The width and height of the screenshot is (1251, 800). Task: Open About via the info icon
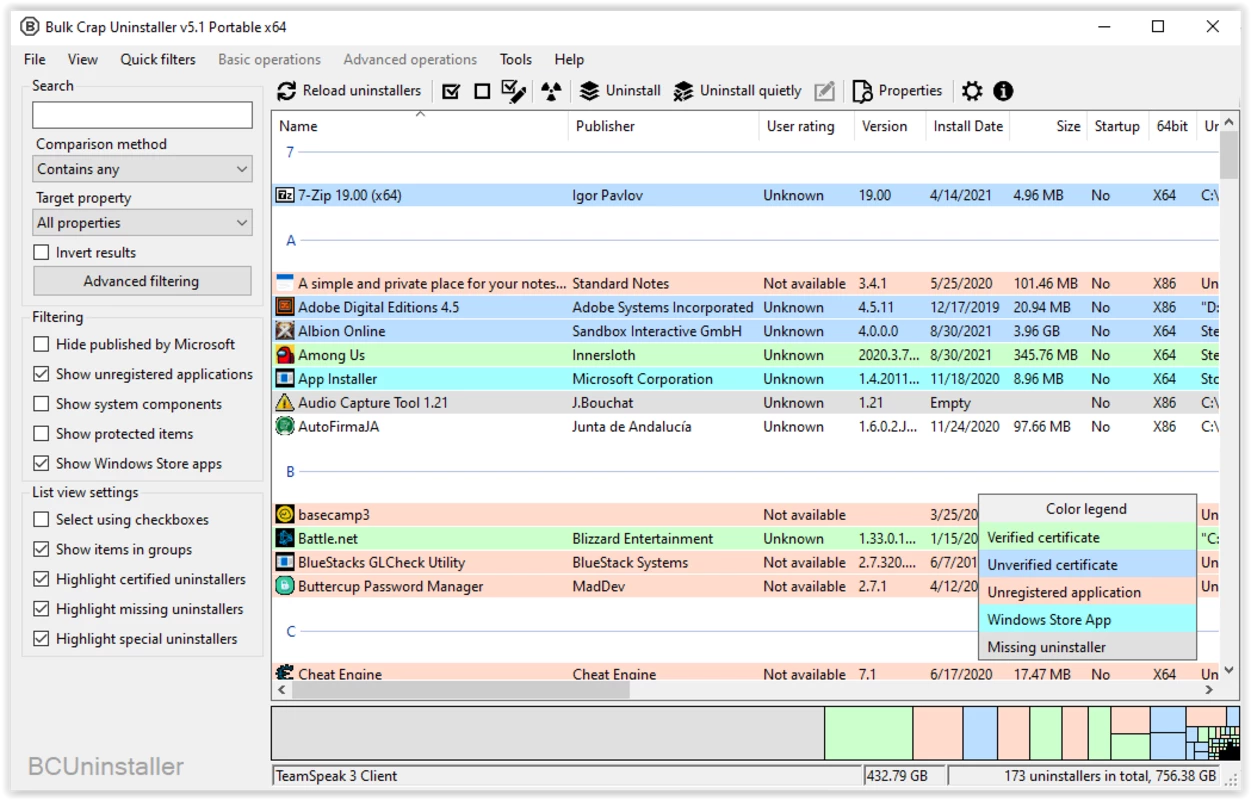tap(1003, 91)
